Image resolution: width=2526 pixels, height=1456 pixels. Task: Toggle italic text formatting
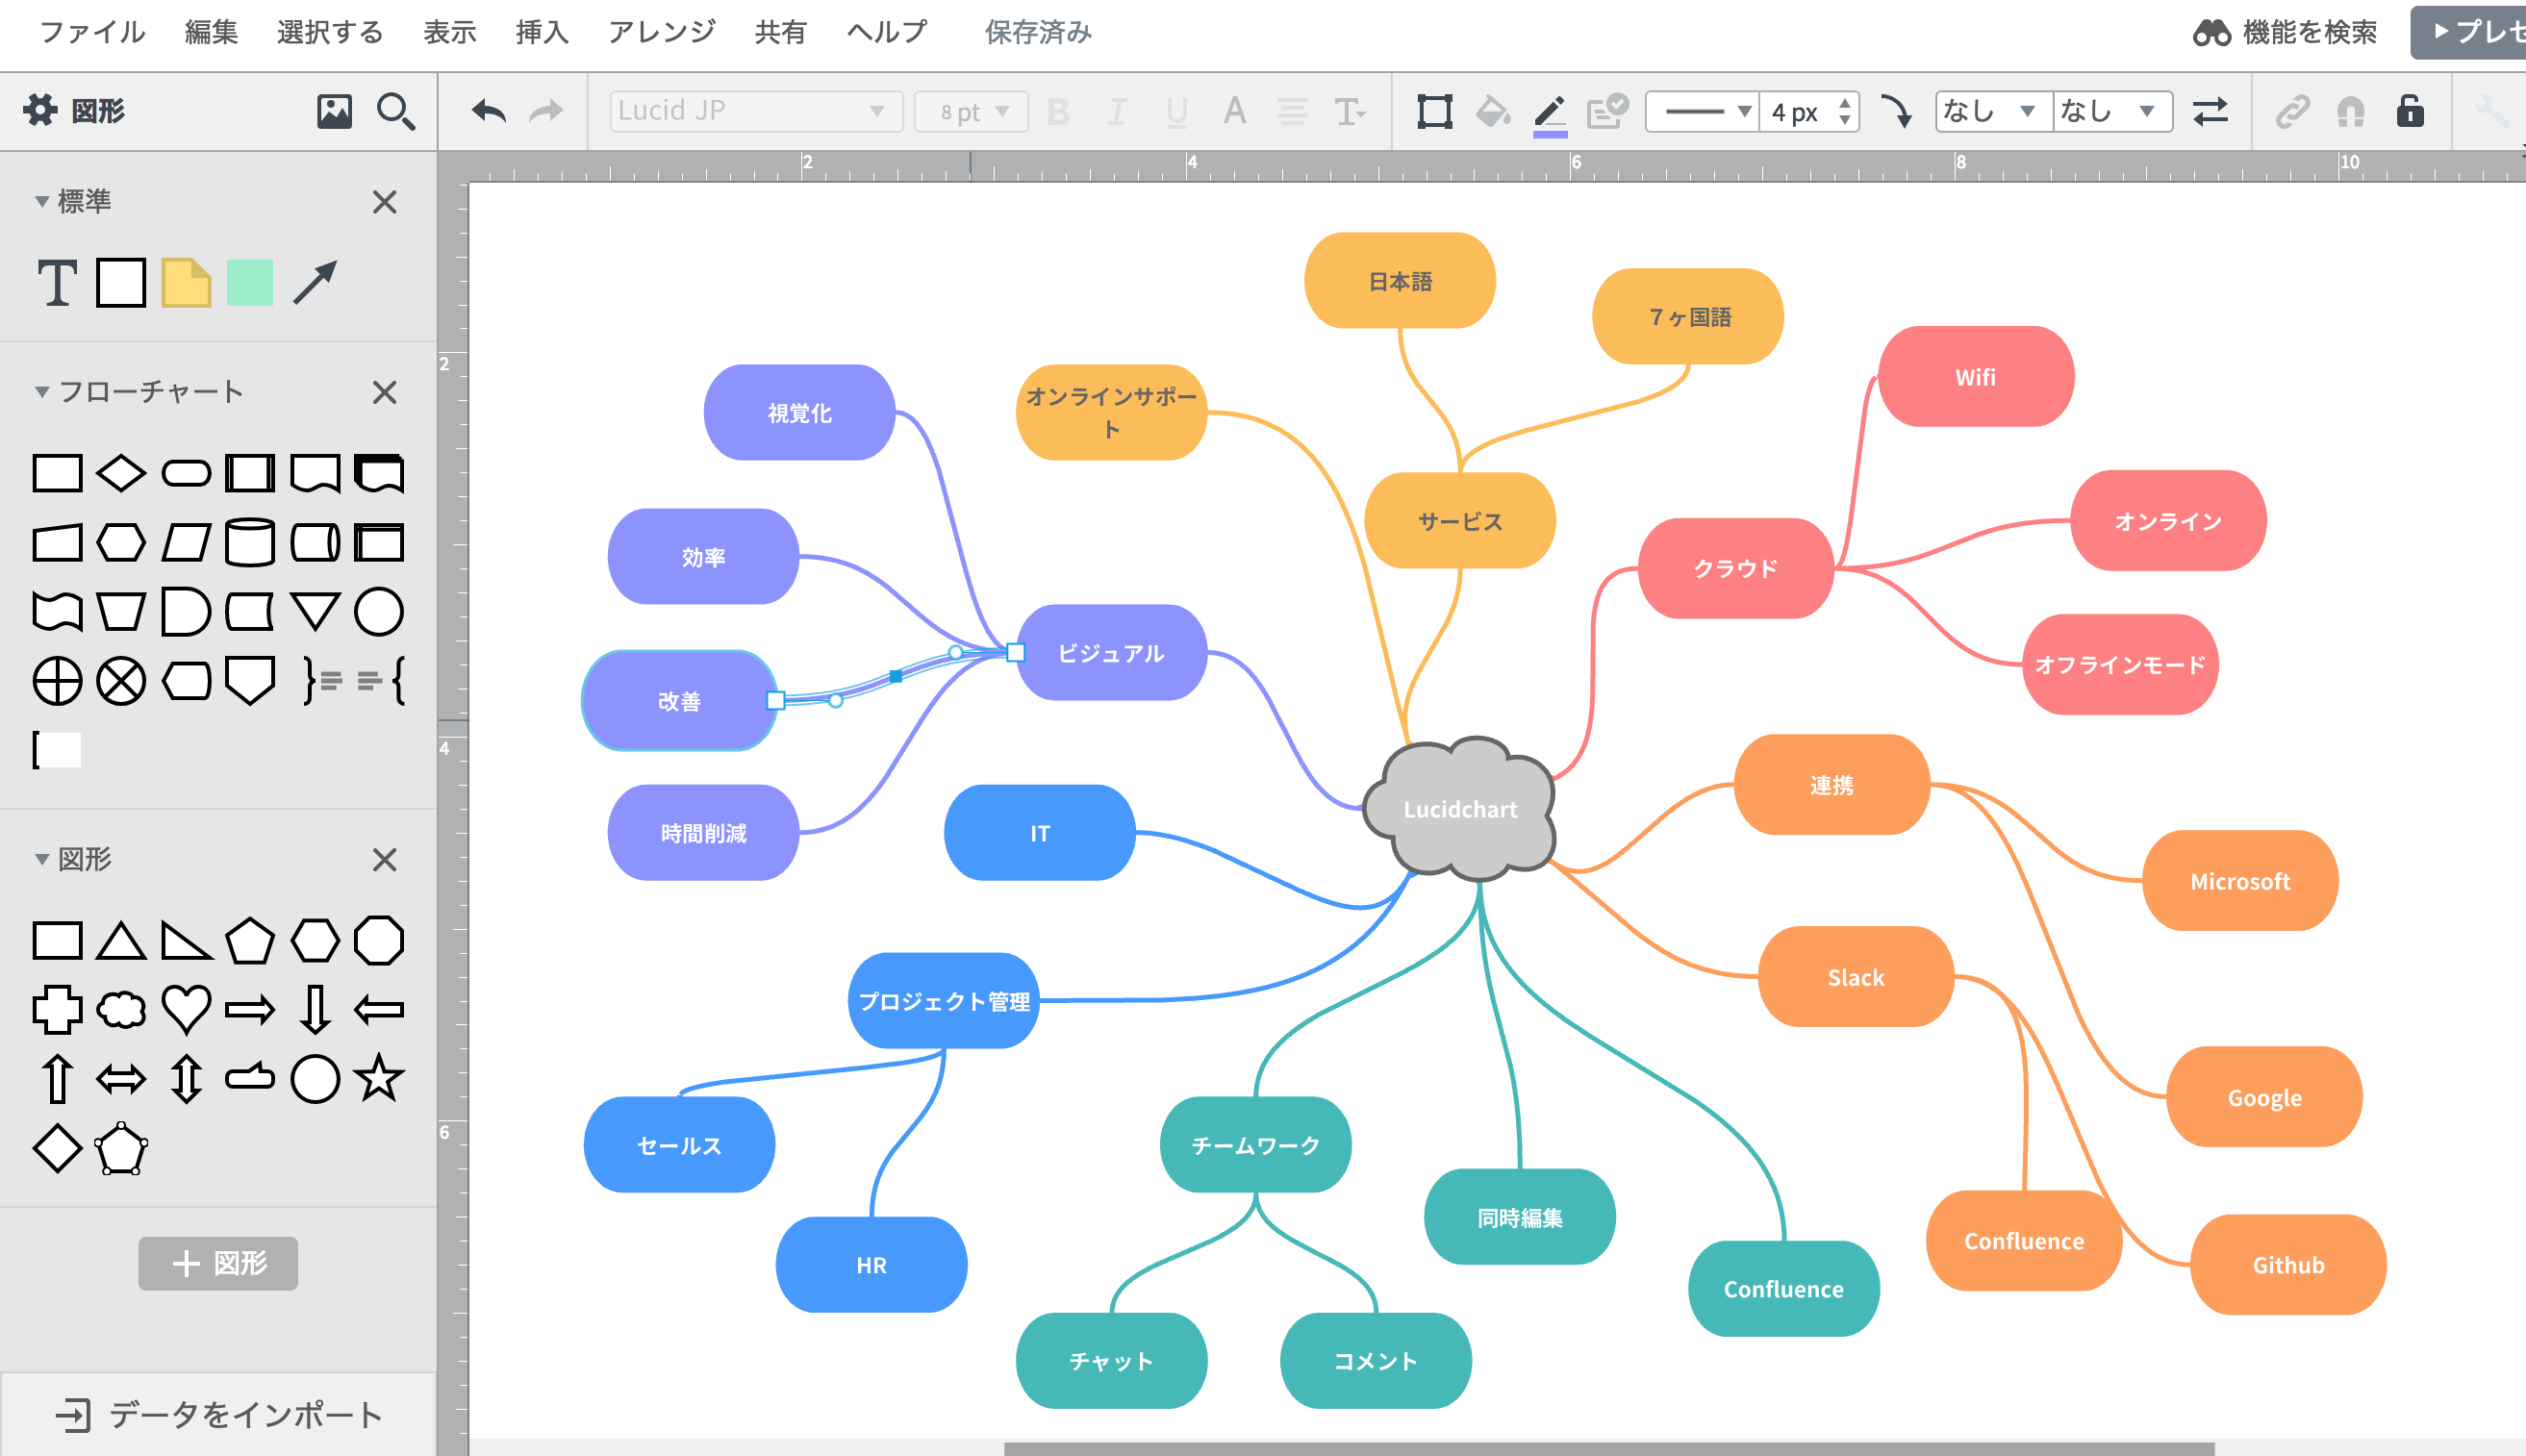click(1117, 111)
